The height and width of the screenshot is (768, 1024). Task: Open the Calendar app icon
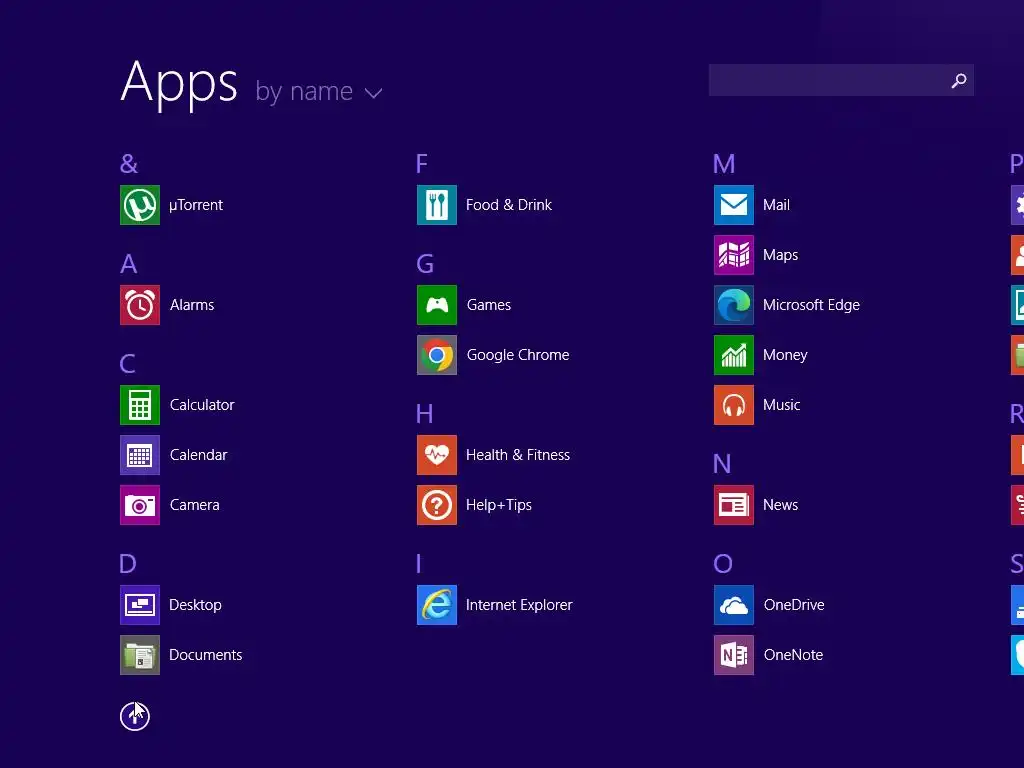click(140, 455)
